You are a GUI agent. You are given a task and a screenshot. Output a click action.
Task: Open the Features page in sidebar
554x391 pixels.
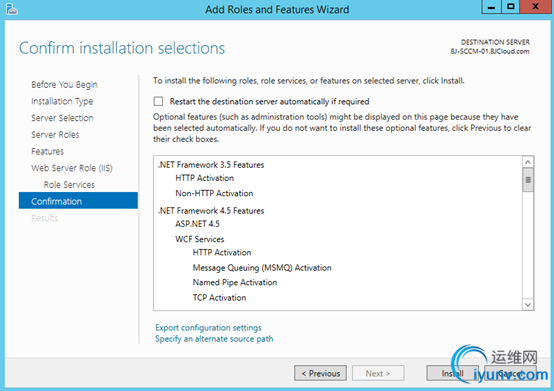(x=47, y=151)
